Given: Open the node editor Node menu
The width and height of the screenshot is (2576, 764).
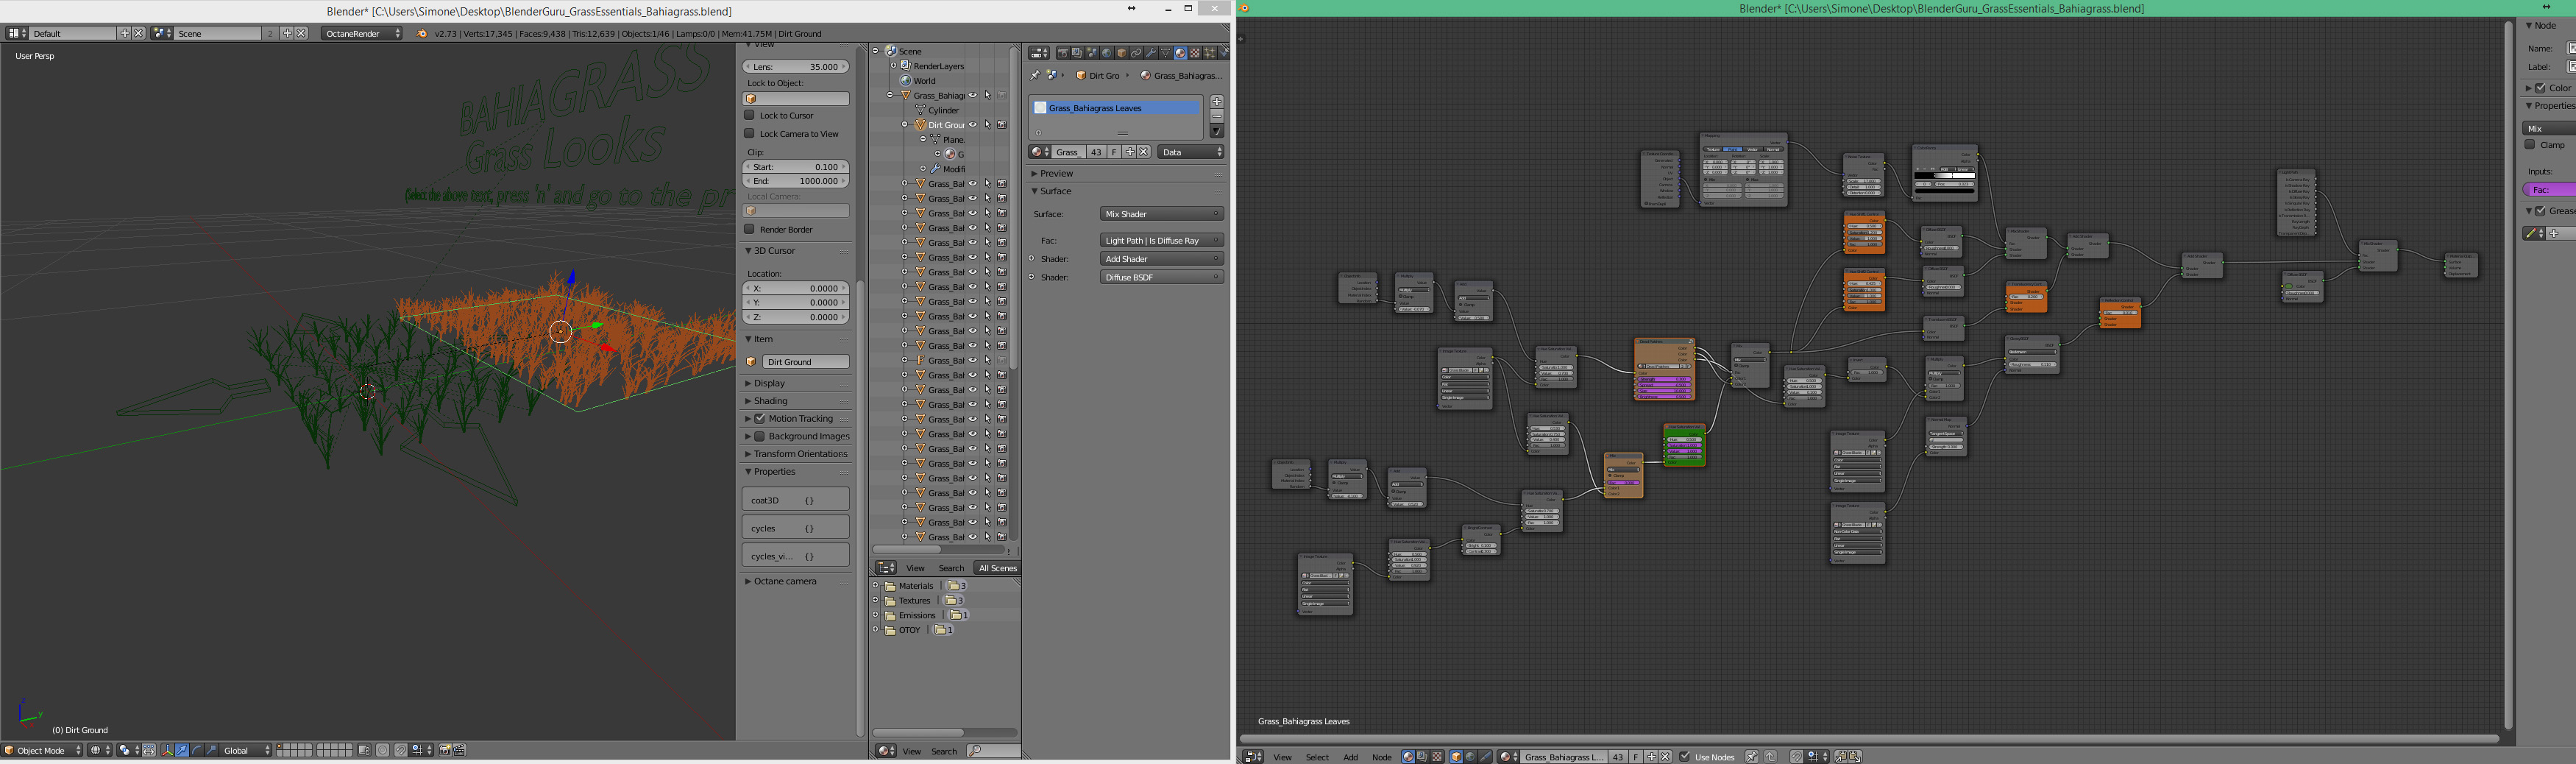Looking at the screenshot, I should pyautogui.click(x=1381, y=757).
